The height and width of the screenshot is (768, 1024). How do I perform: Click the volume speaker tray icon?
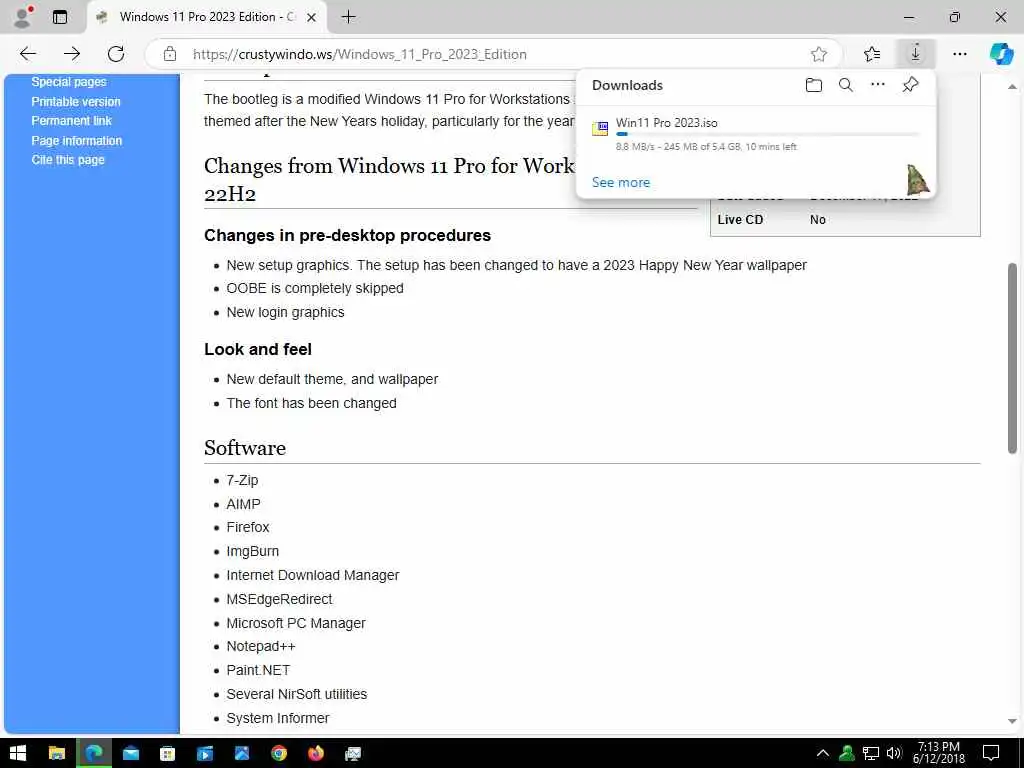894,754
